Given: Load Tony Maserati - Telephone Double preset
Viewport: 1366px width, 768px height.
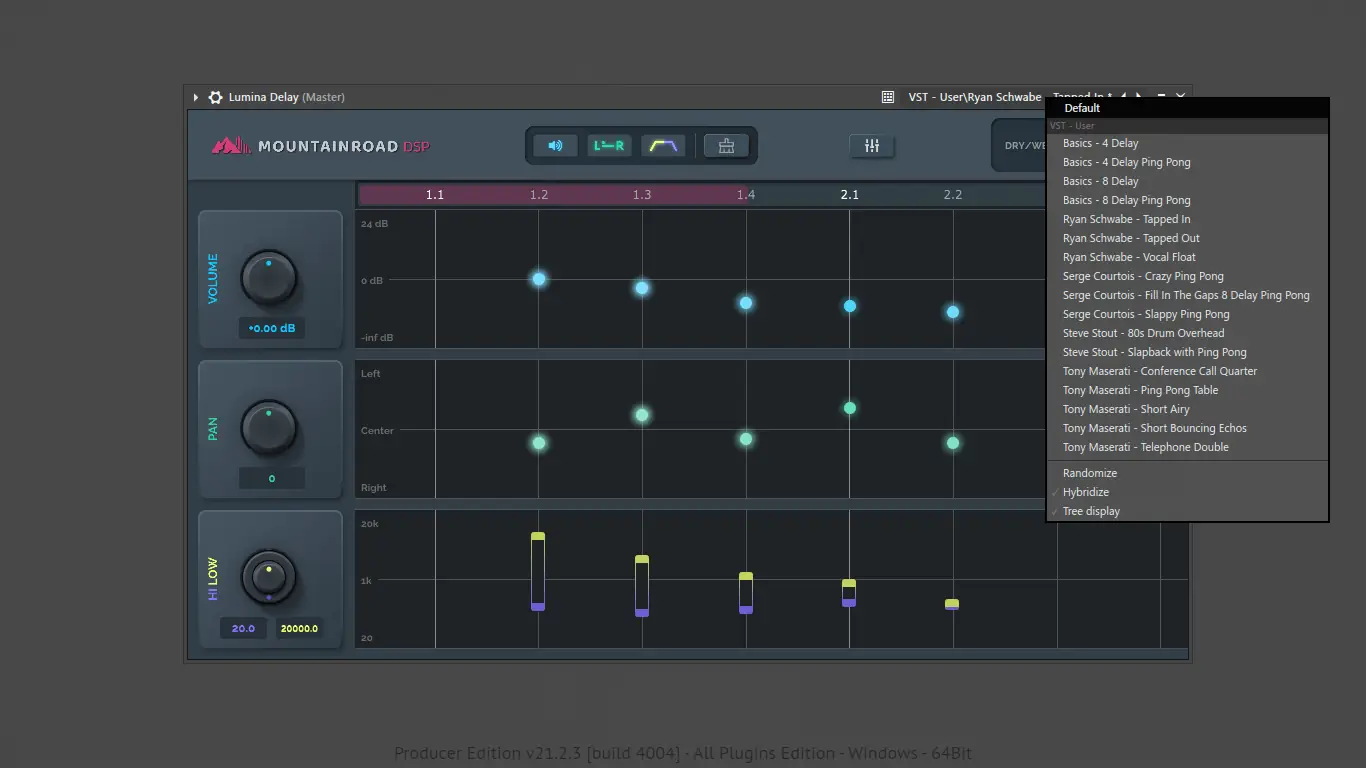Looking at the screenshot, I should pyautogui.click(x=1187, y=447).
